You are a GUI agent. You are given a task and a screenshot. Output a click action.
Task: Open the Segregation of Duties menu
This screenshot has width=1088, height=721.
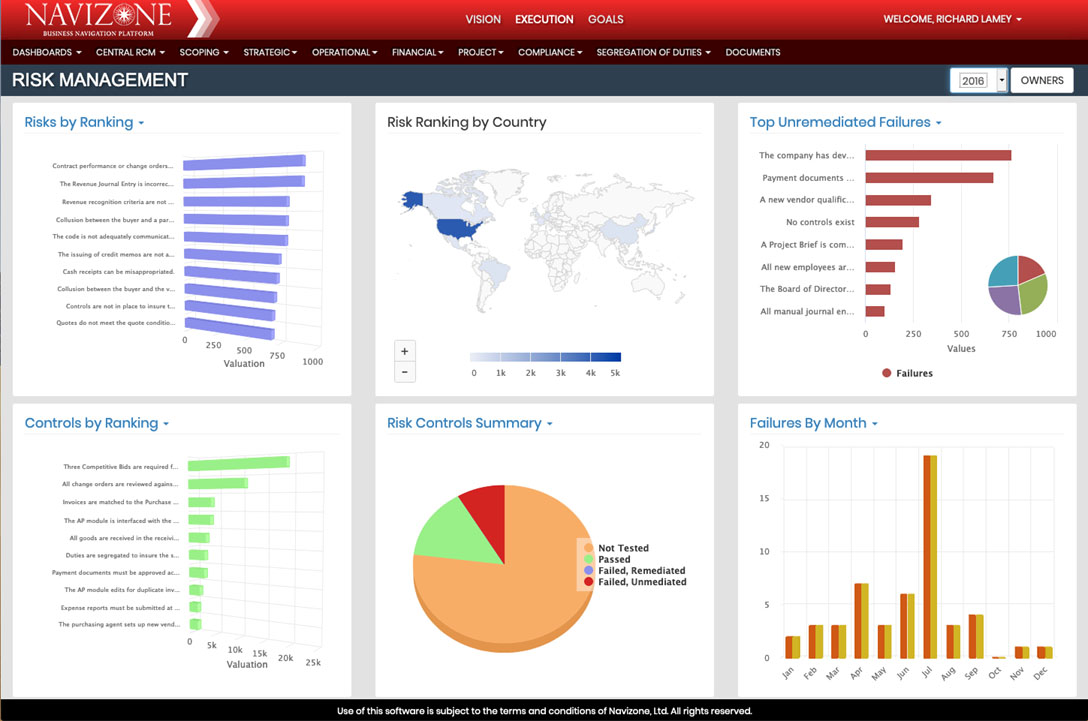pos(653,52)
